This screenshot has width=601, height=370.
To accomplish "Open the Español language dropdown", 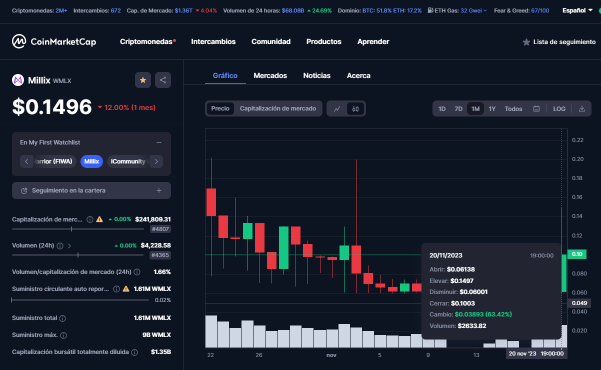I will point(577,10).
